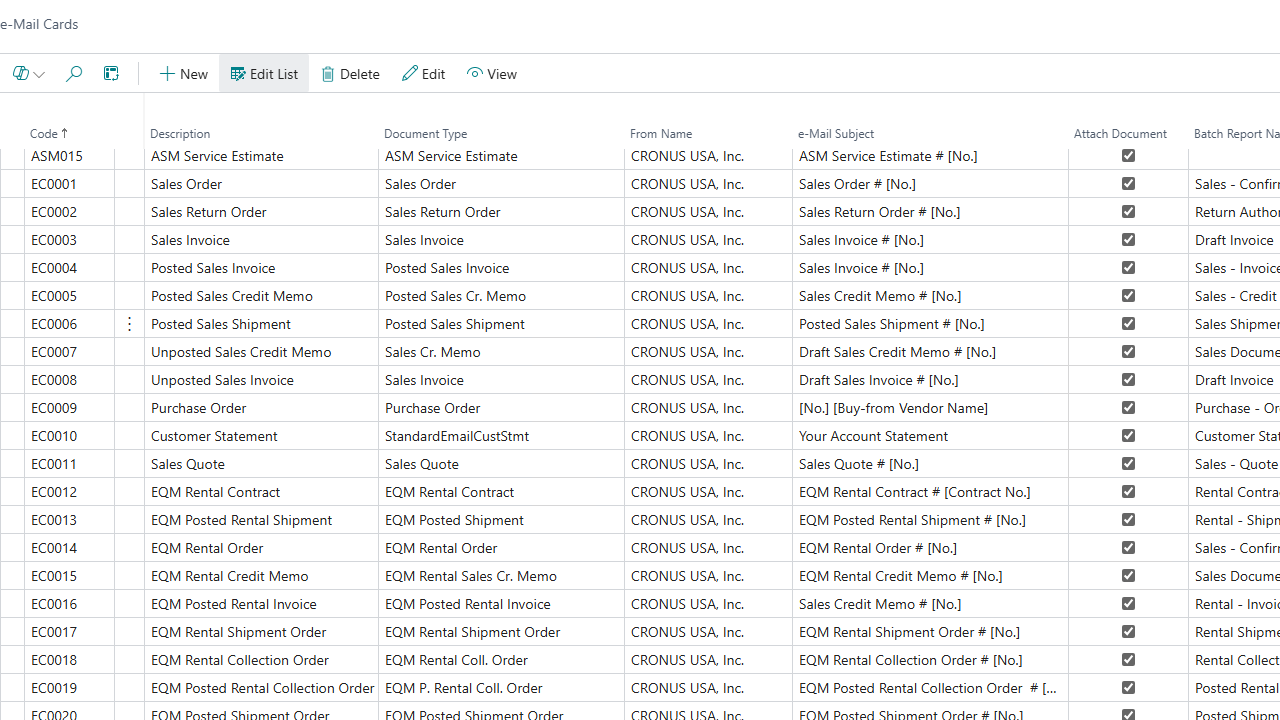
Task: Toggle Attach Document for Customer Statement row
Action: point(1128,436)
